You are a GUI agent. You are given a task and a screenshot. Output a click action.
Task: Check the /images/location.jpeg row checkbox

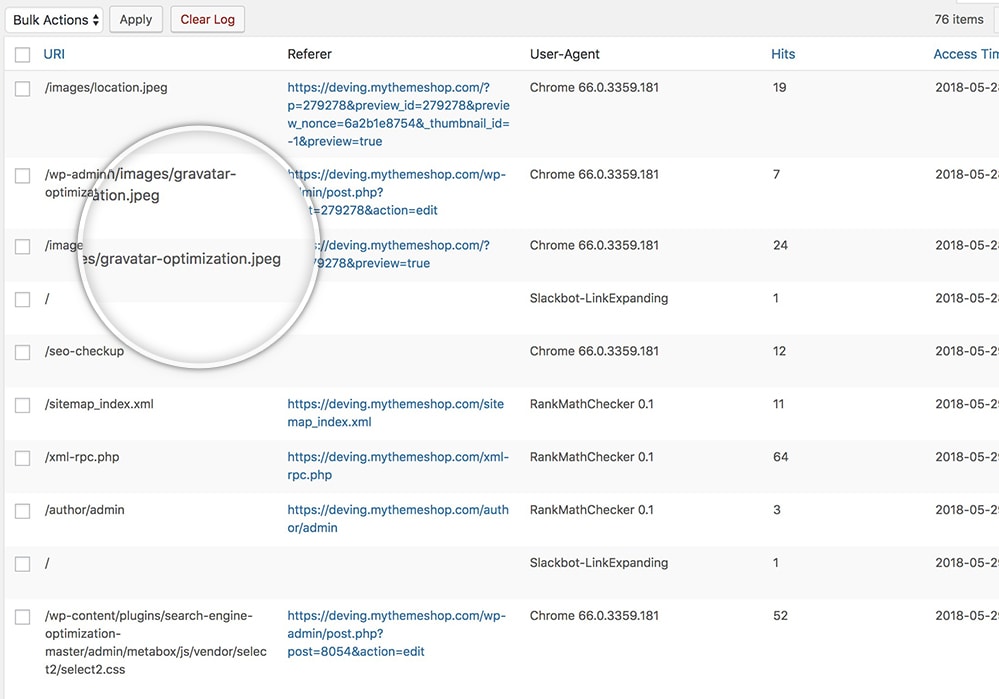coord(22,87)
